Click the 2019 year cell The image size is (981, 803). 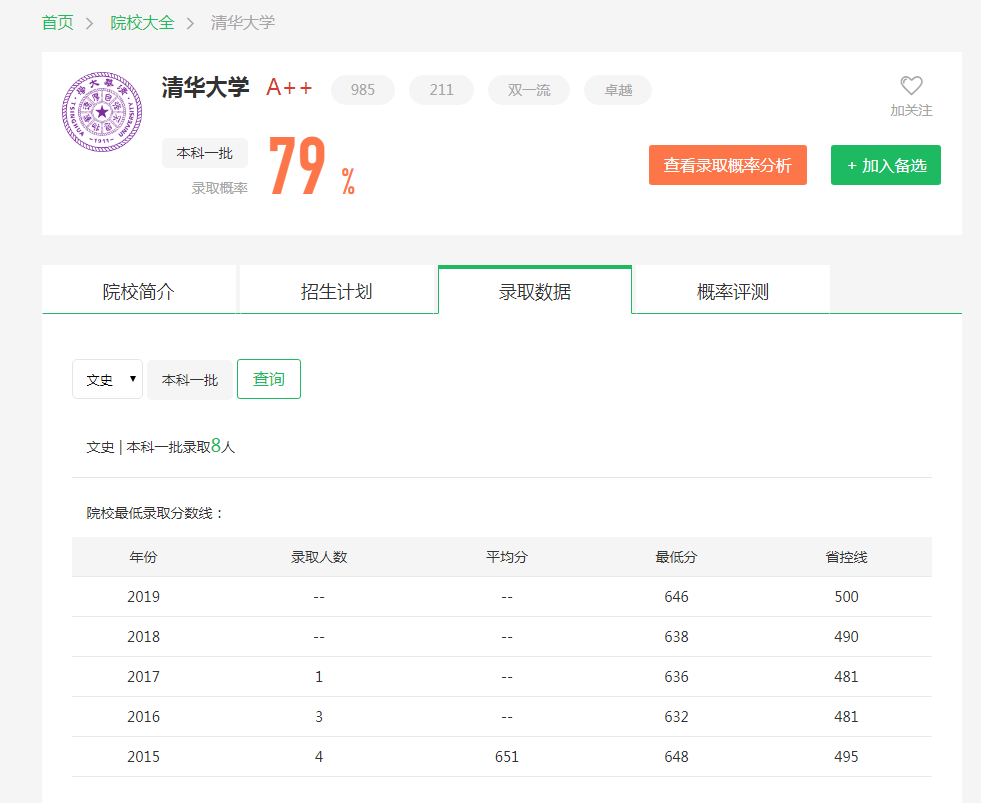click(143, 597)
